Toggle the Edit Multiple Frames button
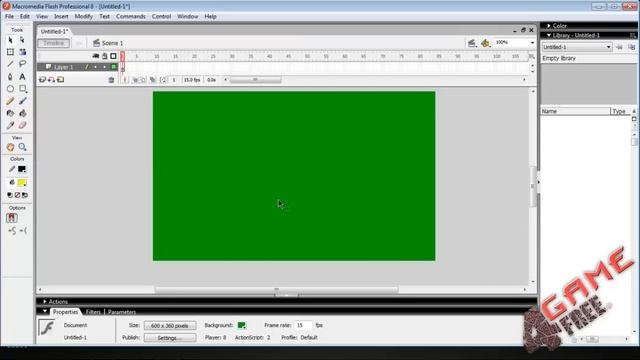Viewport: 640px width, 360px height. coord(153,80)
